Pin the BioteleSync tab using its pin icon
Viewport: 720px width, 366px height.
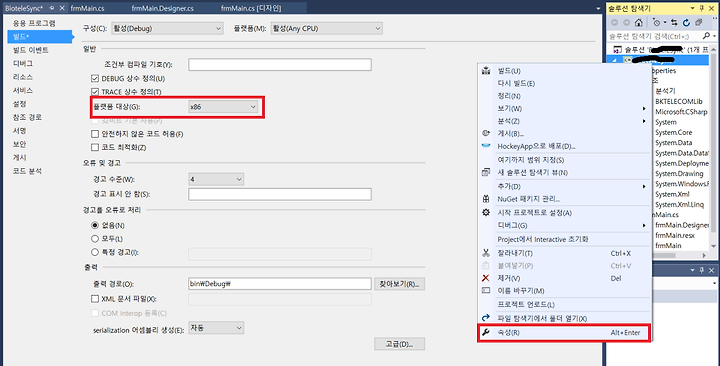pos(52,8)
